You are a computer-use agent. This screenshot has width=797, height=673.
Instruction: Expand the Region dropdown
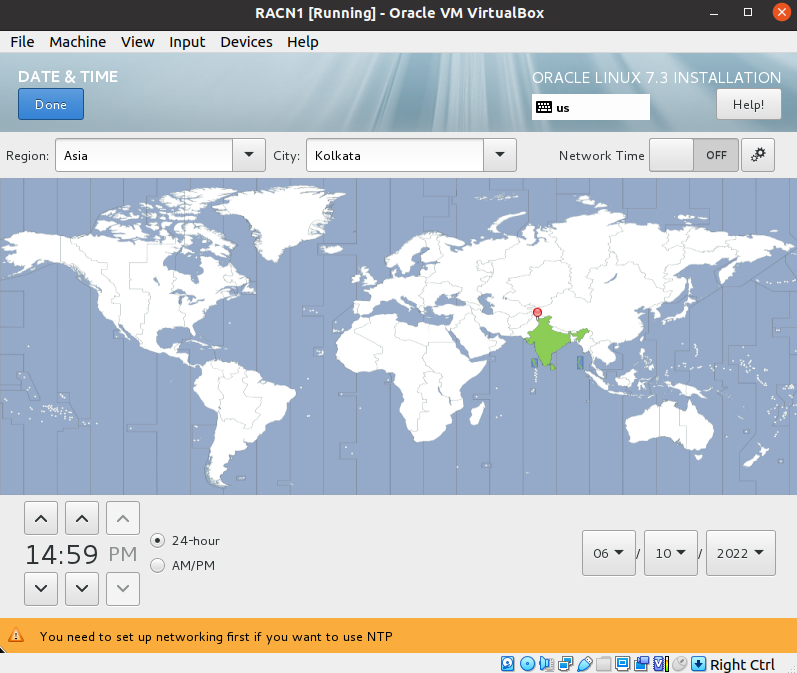click(x=249, y=155)
